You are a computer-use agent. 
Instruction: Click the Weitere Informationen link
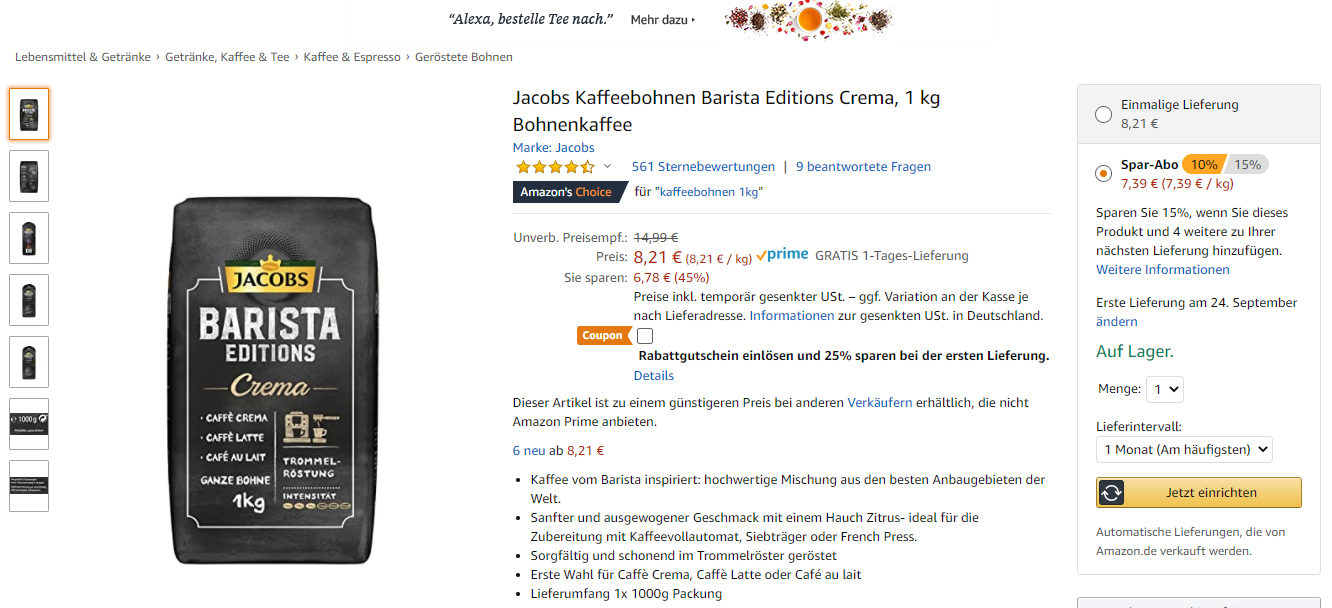(1162, 270)
